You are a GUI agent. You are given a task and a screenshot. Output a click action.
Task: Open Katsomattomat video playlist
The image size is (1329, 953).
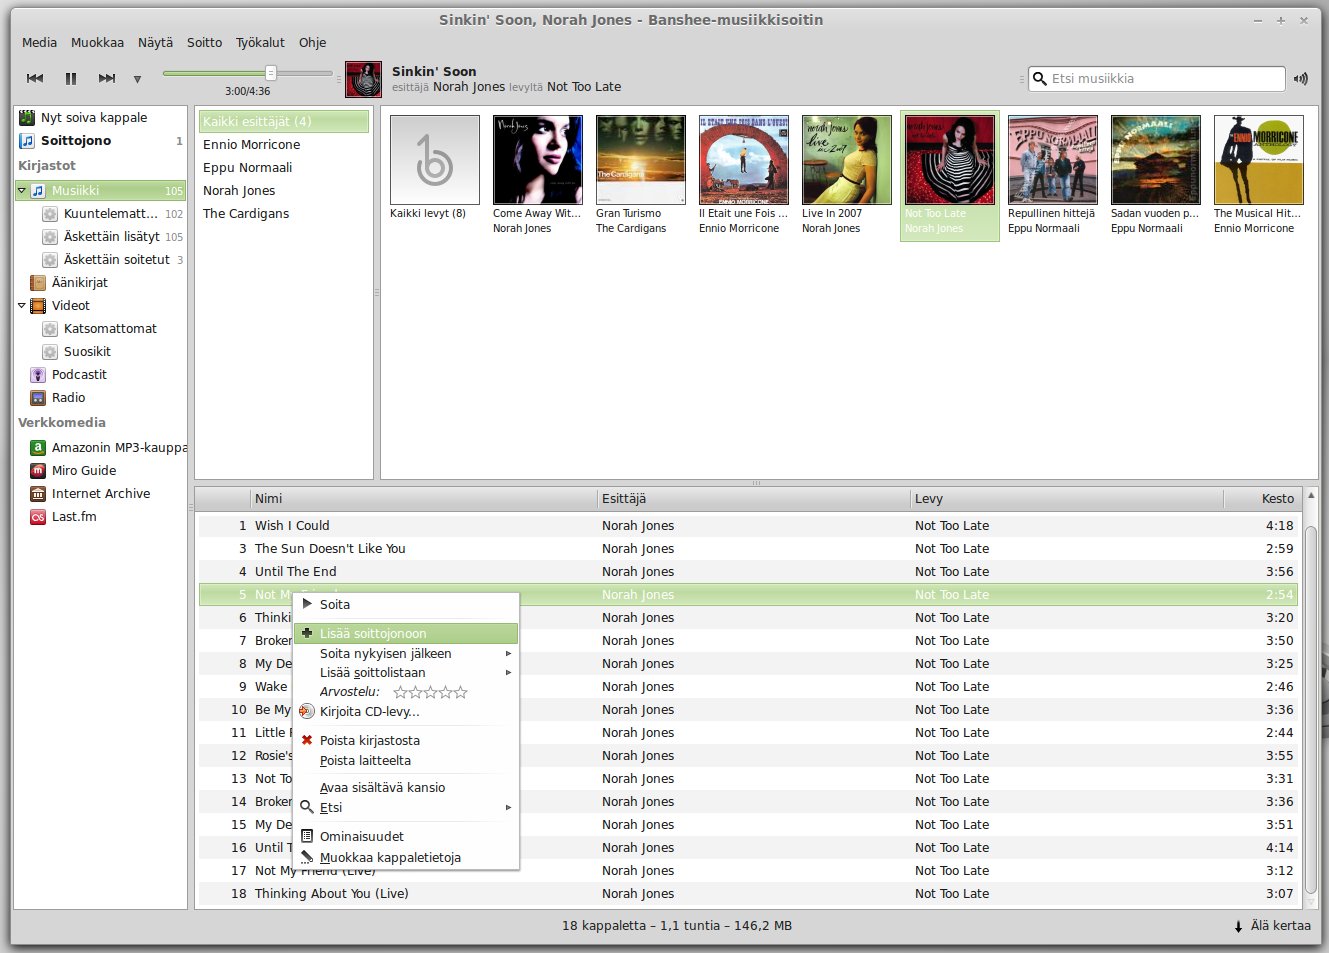click(x=110, y=329)
